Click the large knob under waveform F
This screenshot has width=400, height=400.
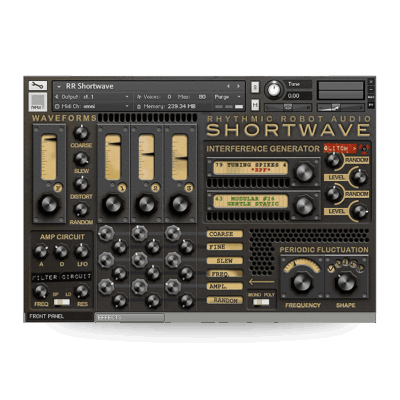49,205
